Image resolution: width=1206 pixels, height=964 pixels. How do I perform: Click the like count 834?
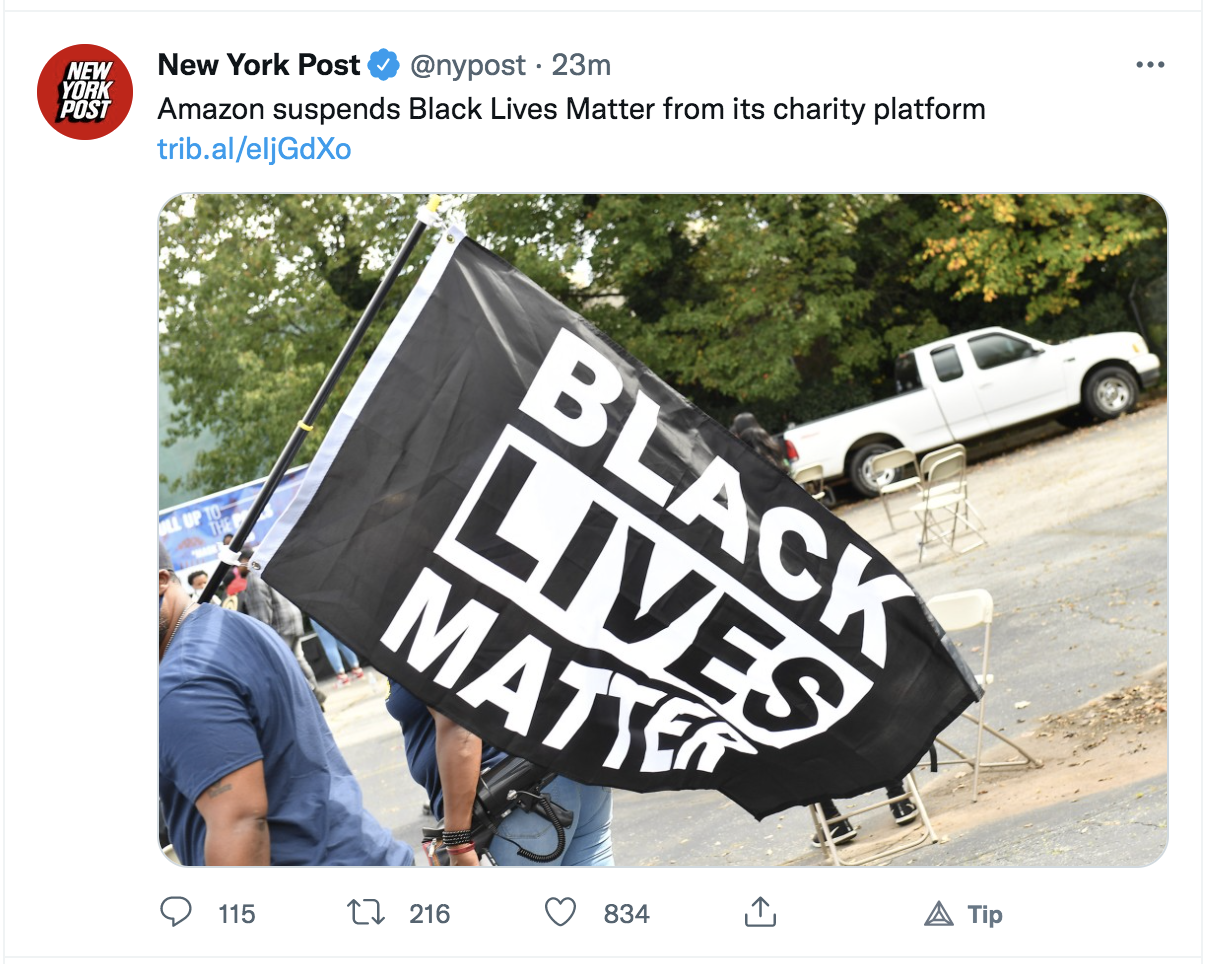[x=626, y=914]
